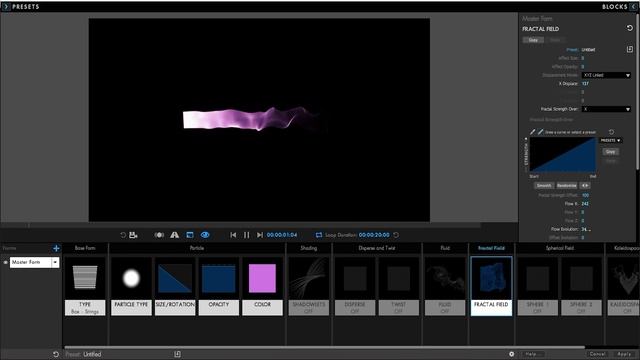Edit the X Displace value
This screenshot has width=640, height=360.
coord(585,84)
